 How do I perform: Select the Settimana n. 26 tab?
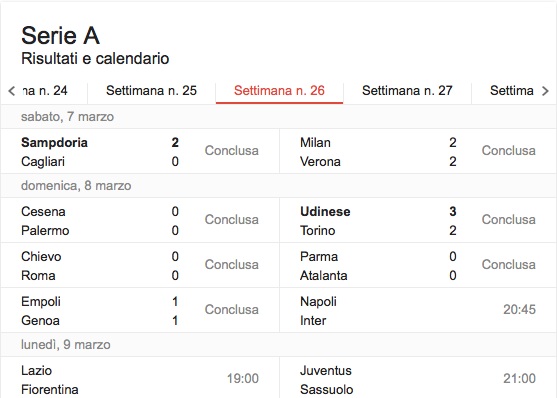coord(279,91)
